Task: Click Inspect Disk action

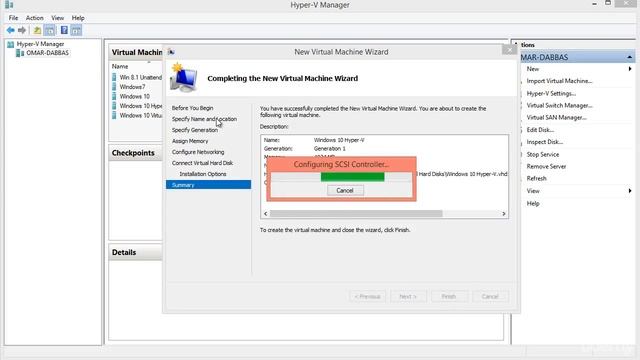Action: tap(544, 142)
